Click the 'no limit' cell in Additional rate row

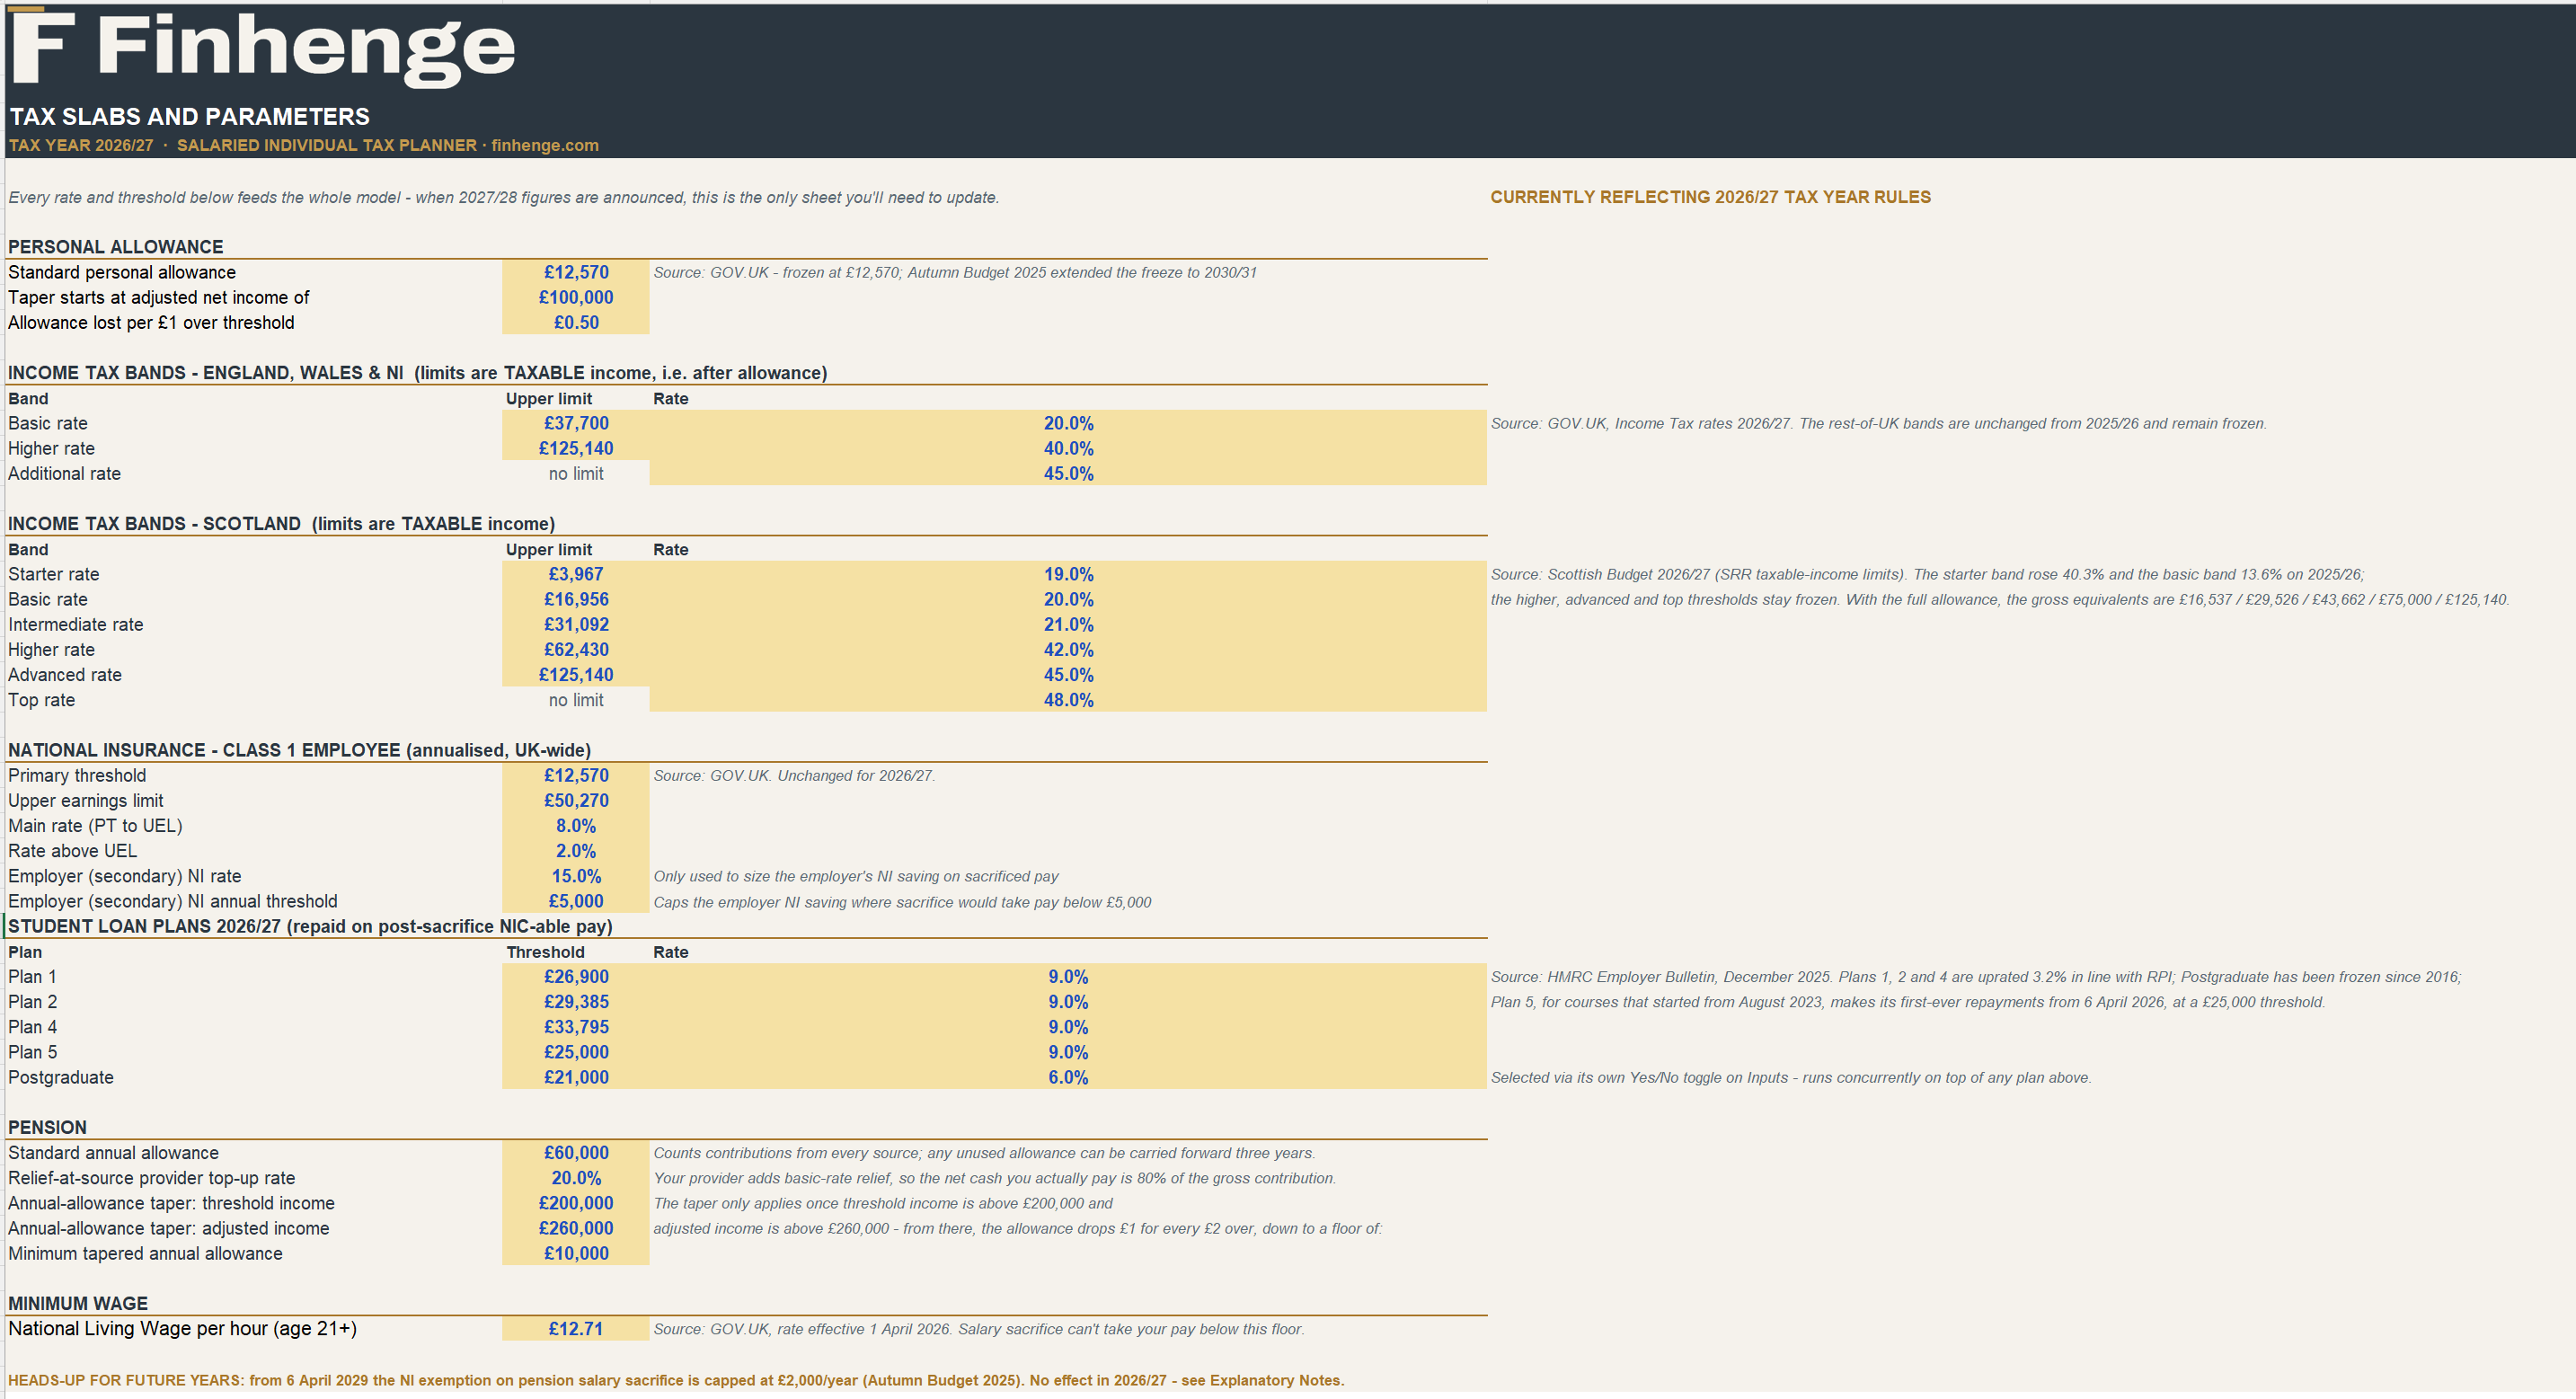coord(576,473)
